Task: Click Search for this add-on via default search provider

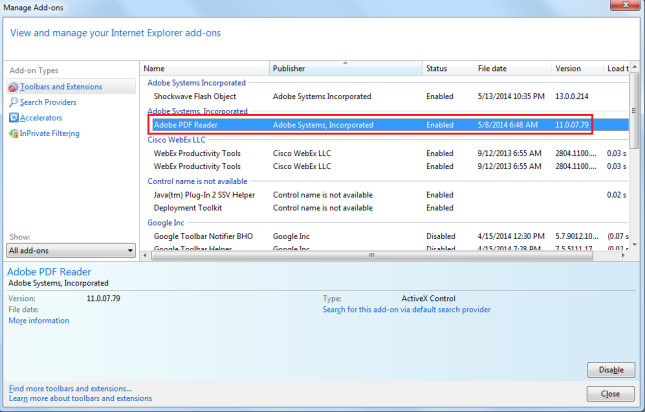Action: point(406,310)
